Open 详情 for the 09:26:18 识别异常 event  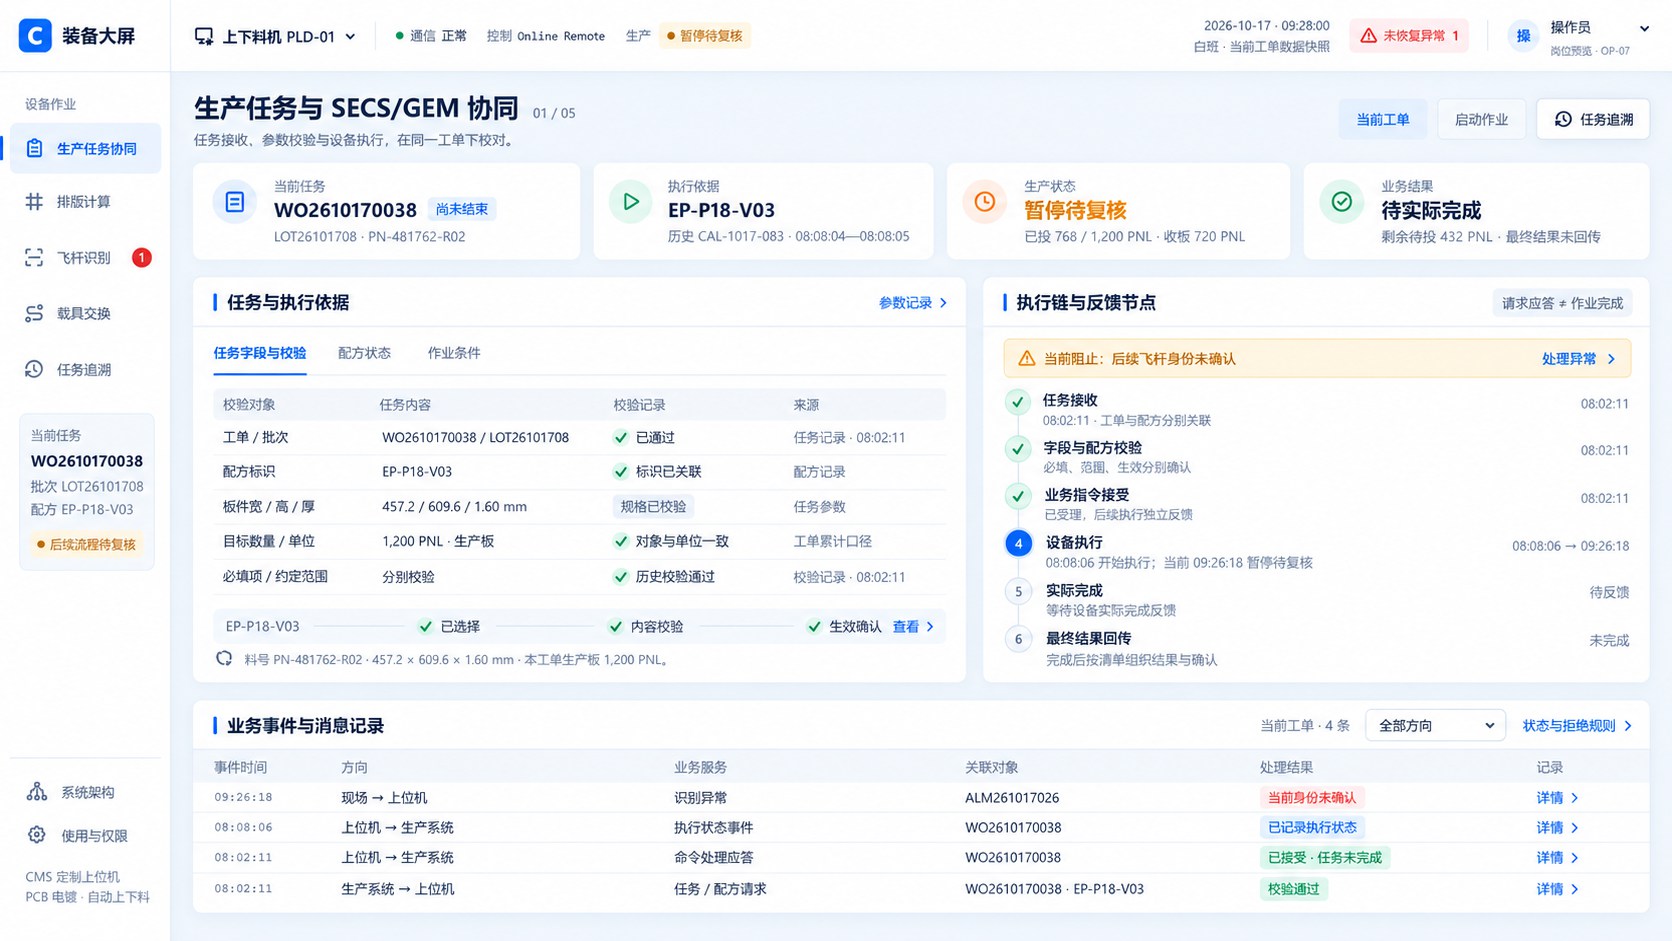(1557, 798)
